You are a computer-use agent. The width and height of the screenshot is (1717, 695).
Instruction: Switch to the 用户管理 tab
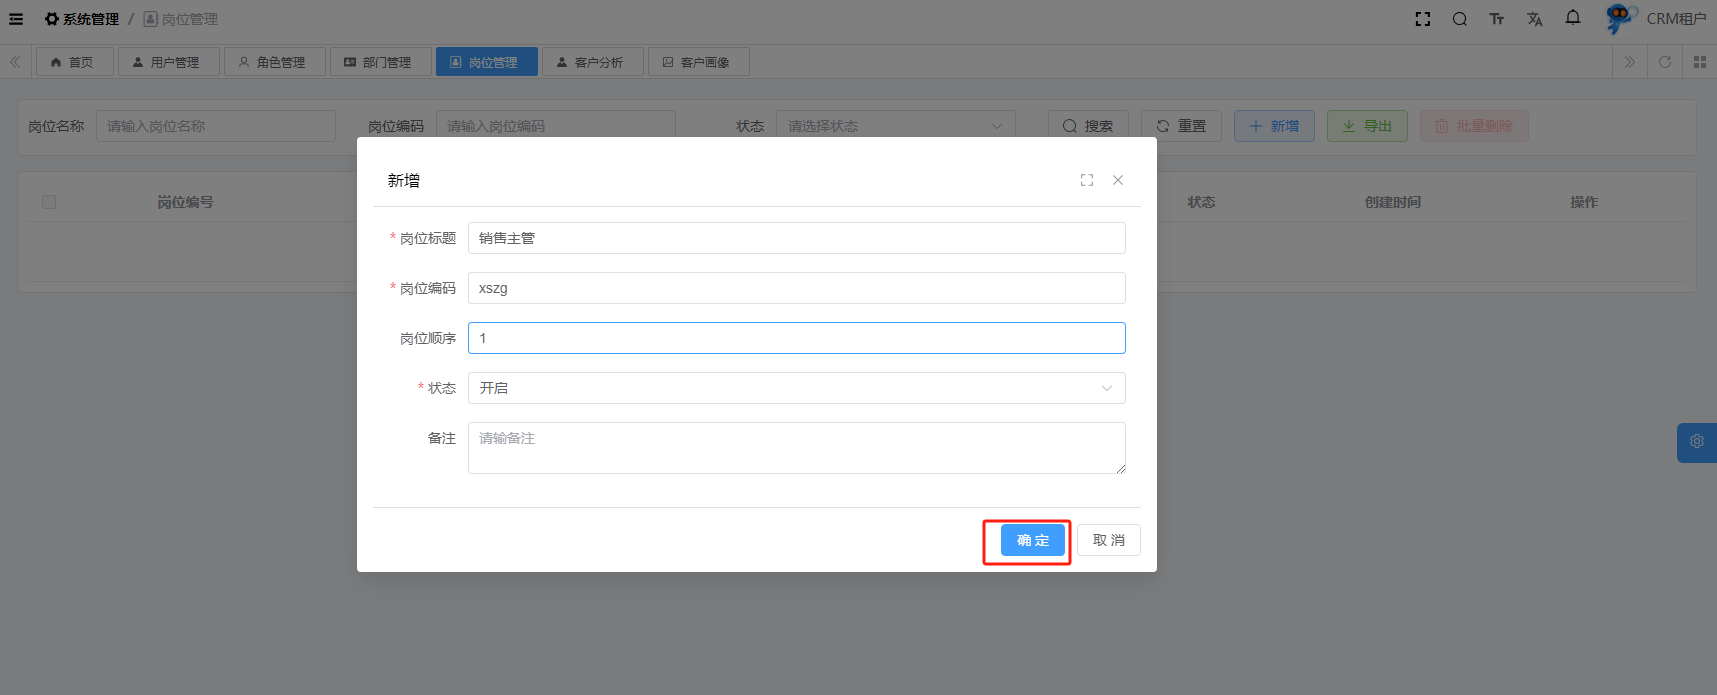(168, 62)
